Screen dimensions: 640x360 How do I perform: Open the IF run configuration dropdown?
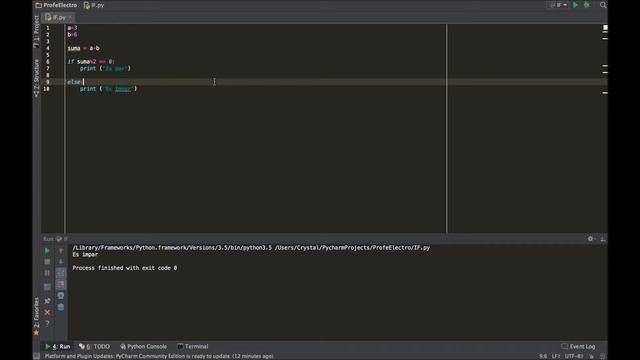[558, 5]
